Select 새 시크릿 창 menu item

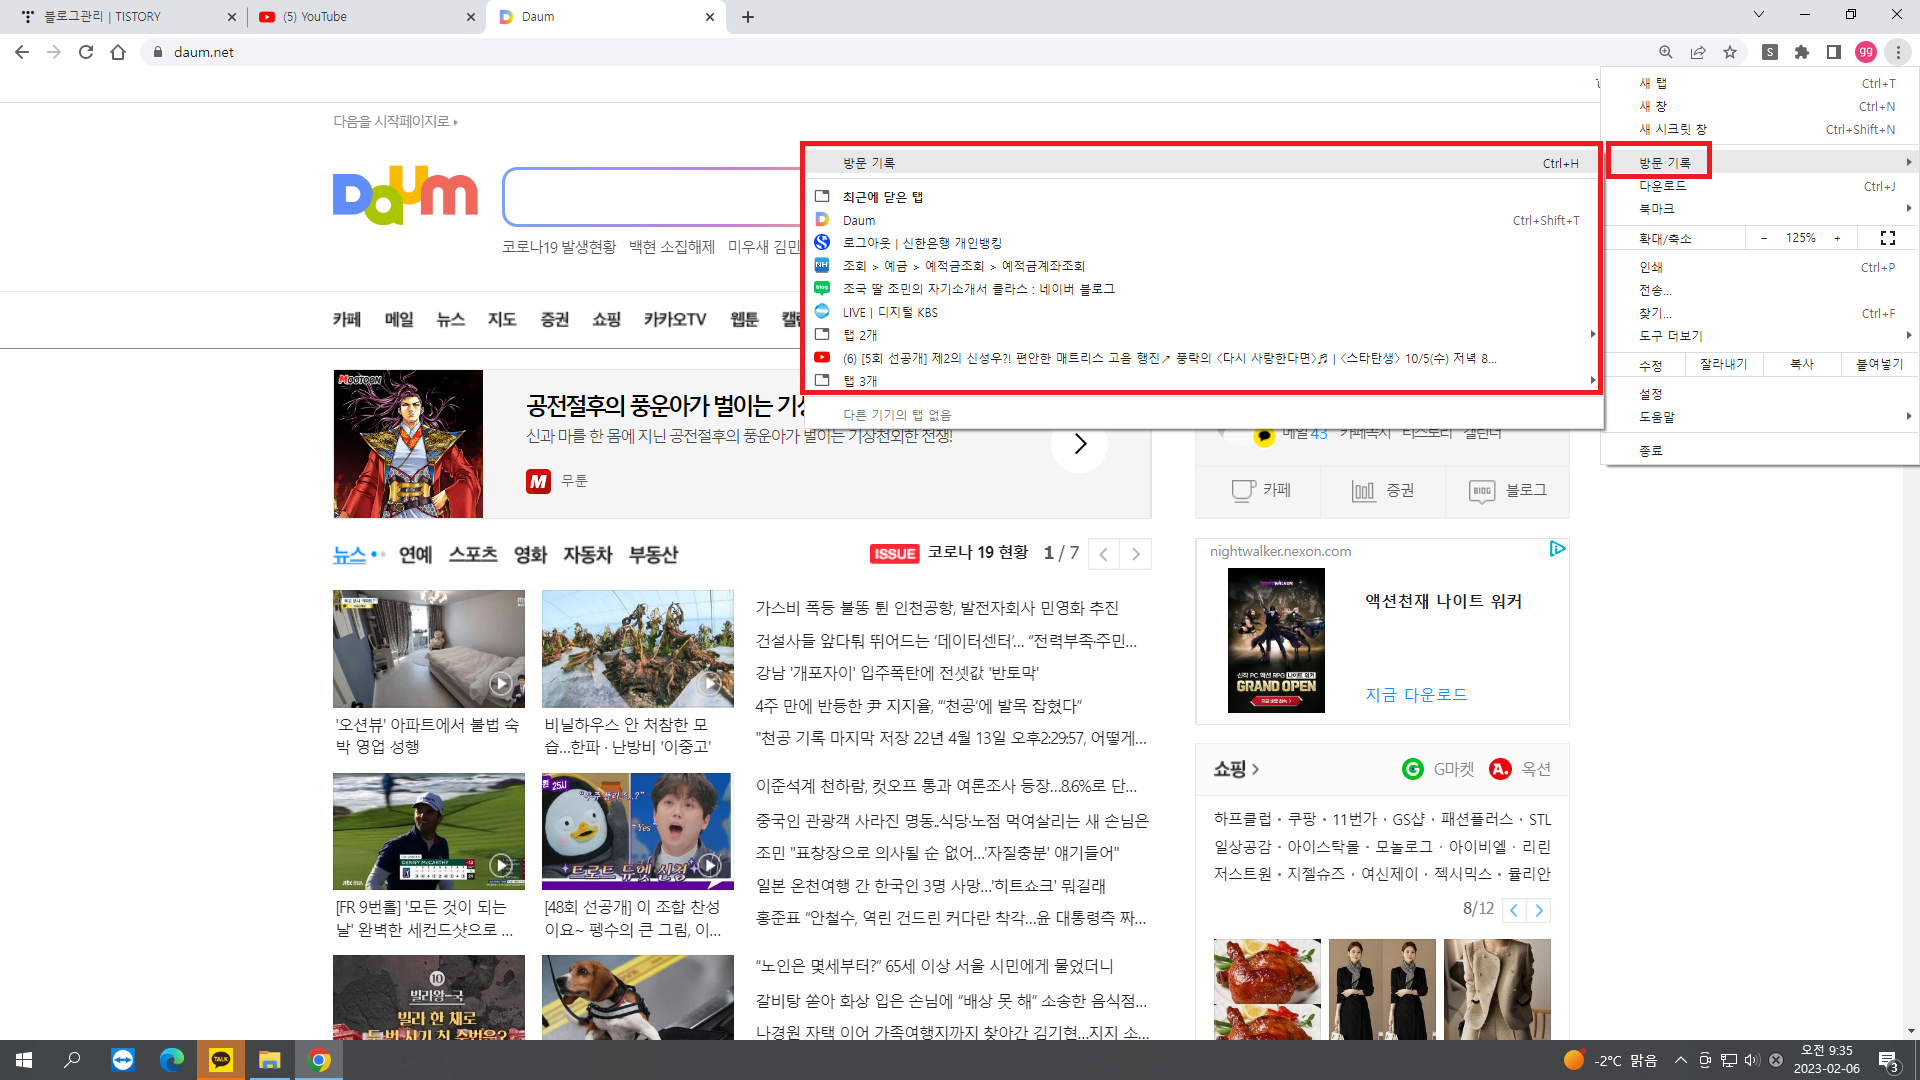click(1760, 129)
